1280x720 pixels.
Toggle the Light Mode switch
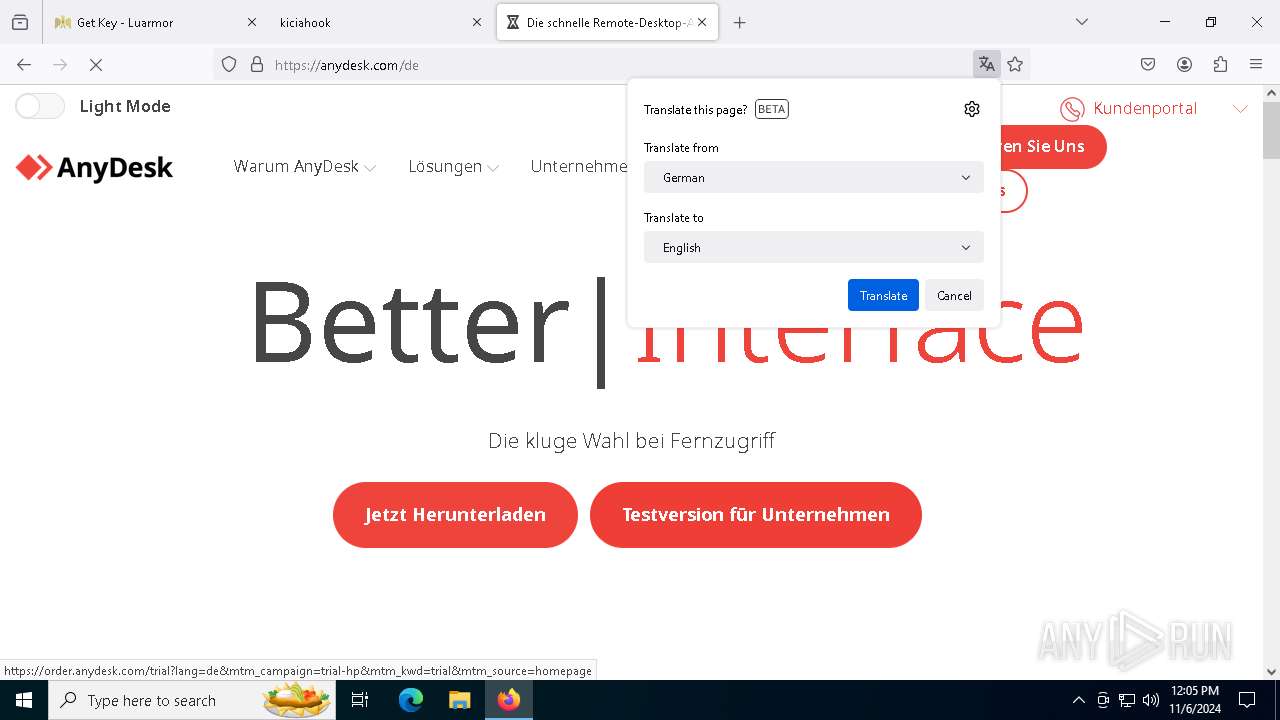pyautogui.click(x=40, y=106)
